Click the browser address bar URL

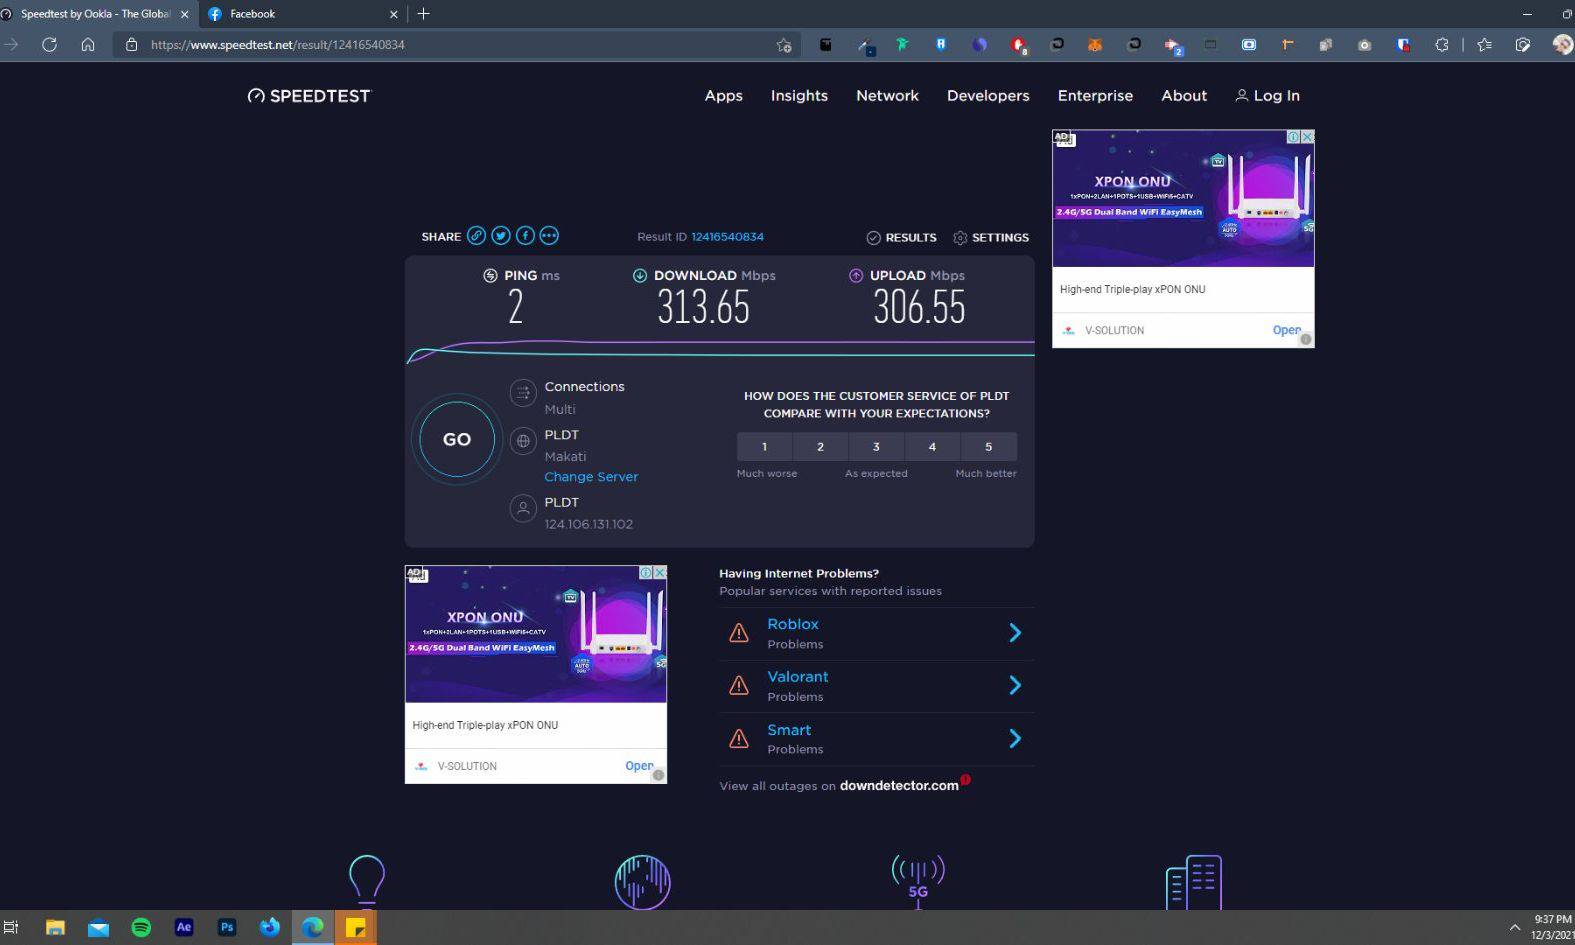click(x=400, y=45)
